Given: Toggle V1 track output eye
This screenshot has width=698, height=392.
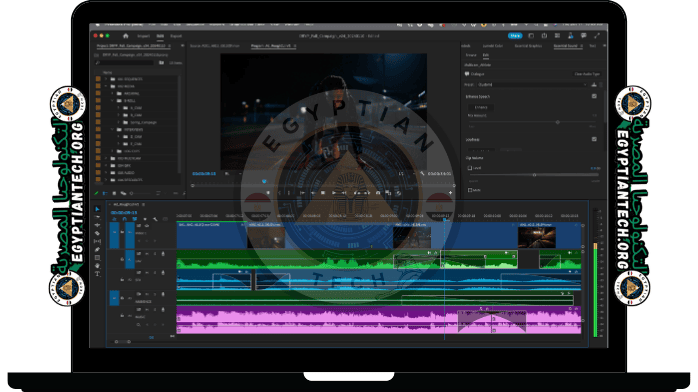Looking at the screenshot, I should pyautogui.click(x=146, y=226).
